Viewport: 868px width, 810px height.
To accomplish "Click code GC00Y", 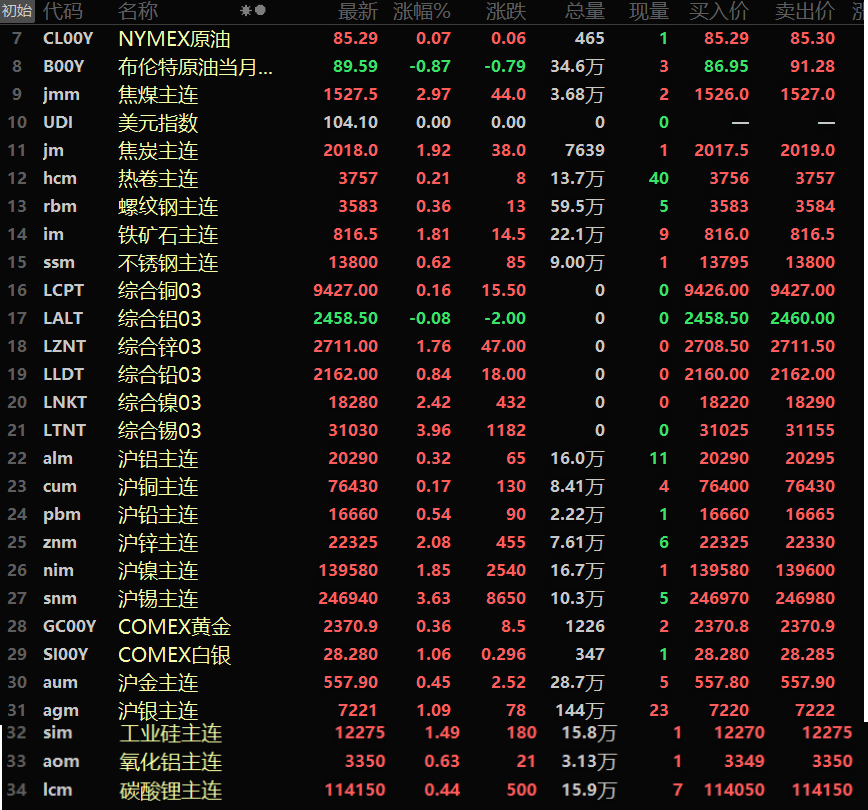I will click(70, 627).
